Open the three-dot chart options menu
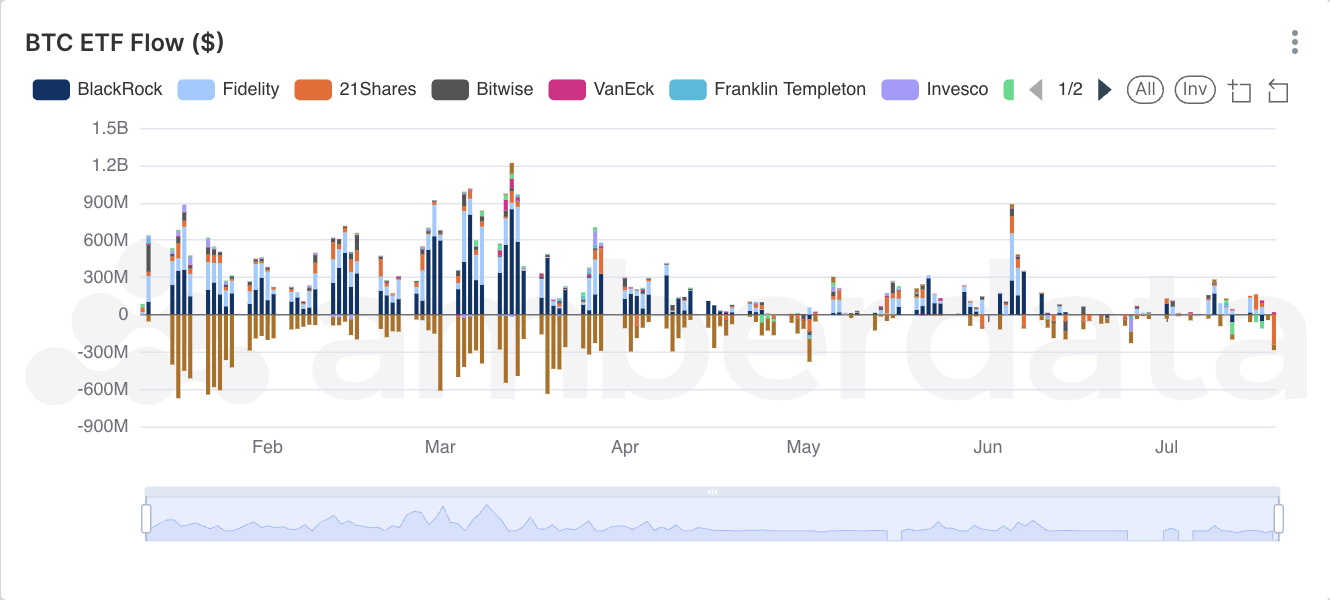The width and height of the screenshot is (1330, 600). click(1295, 42)
